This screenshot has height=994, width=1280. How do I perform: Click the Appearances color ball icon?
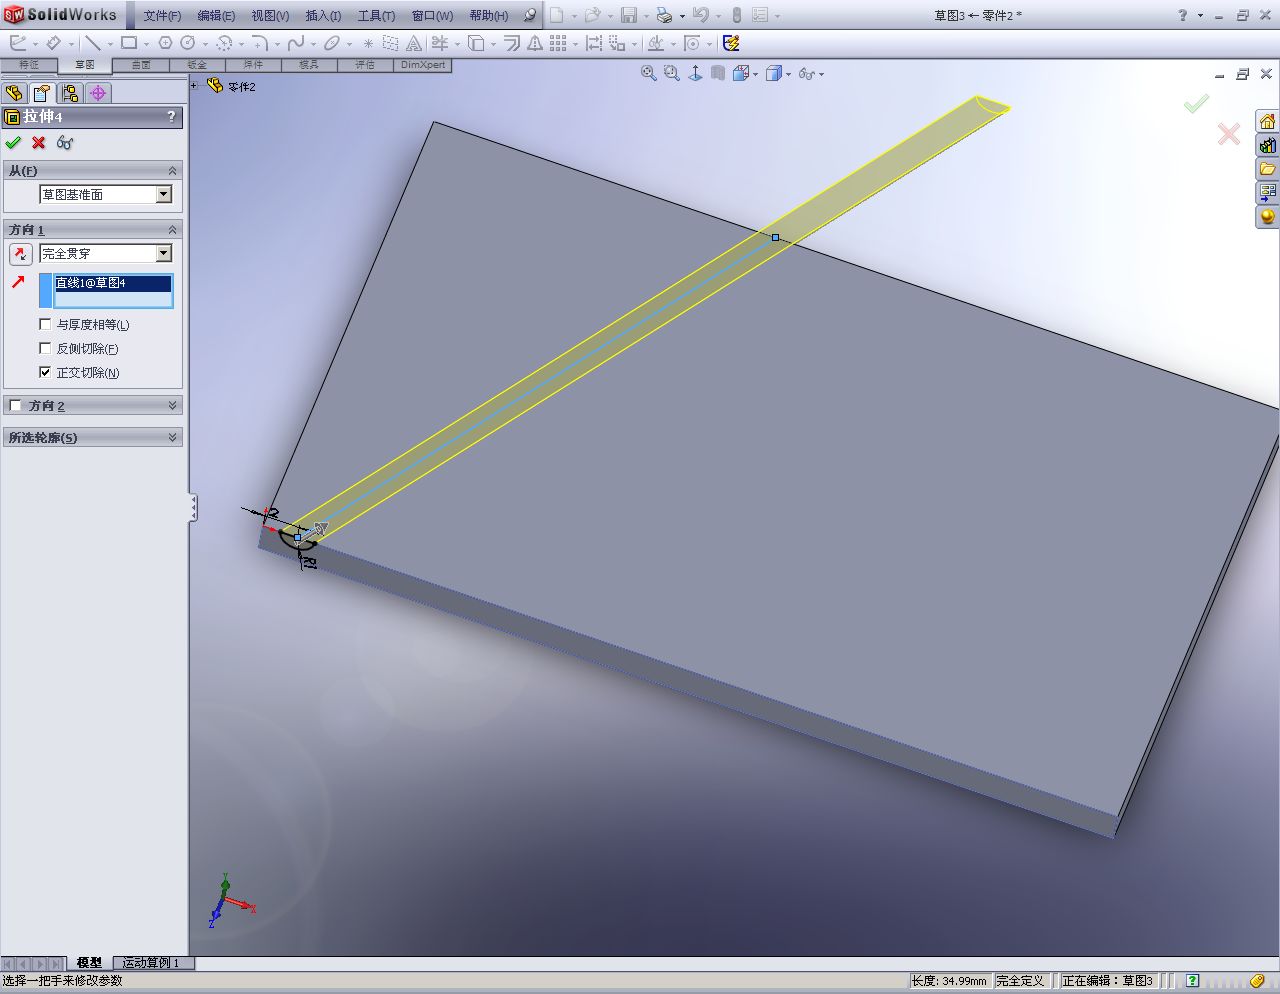click(1267, 215)
